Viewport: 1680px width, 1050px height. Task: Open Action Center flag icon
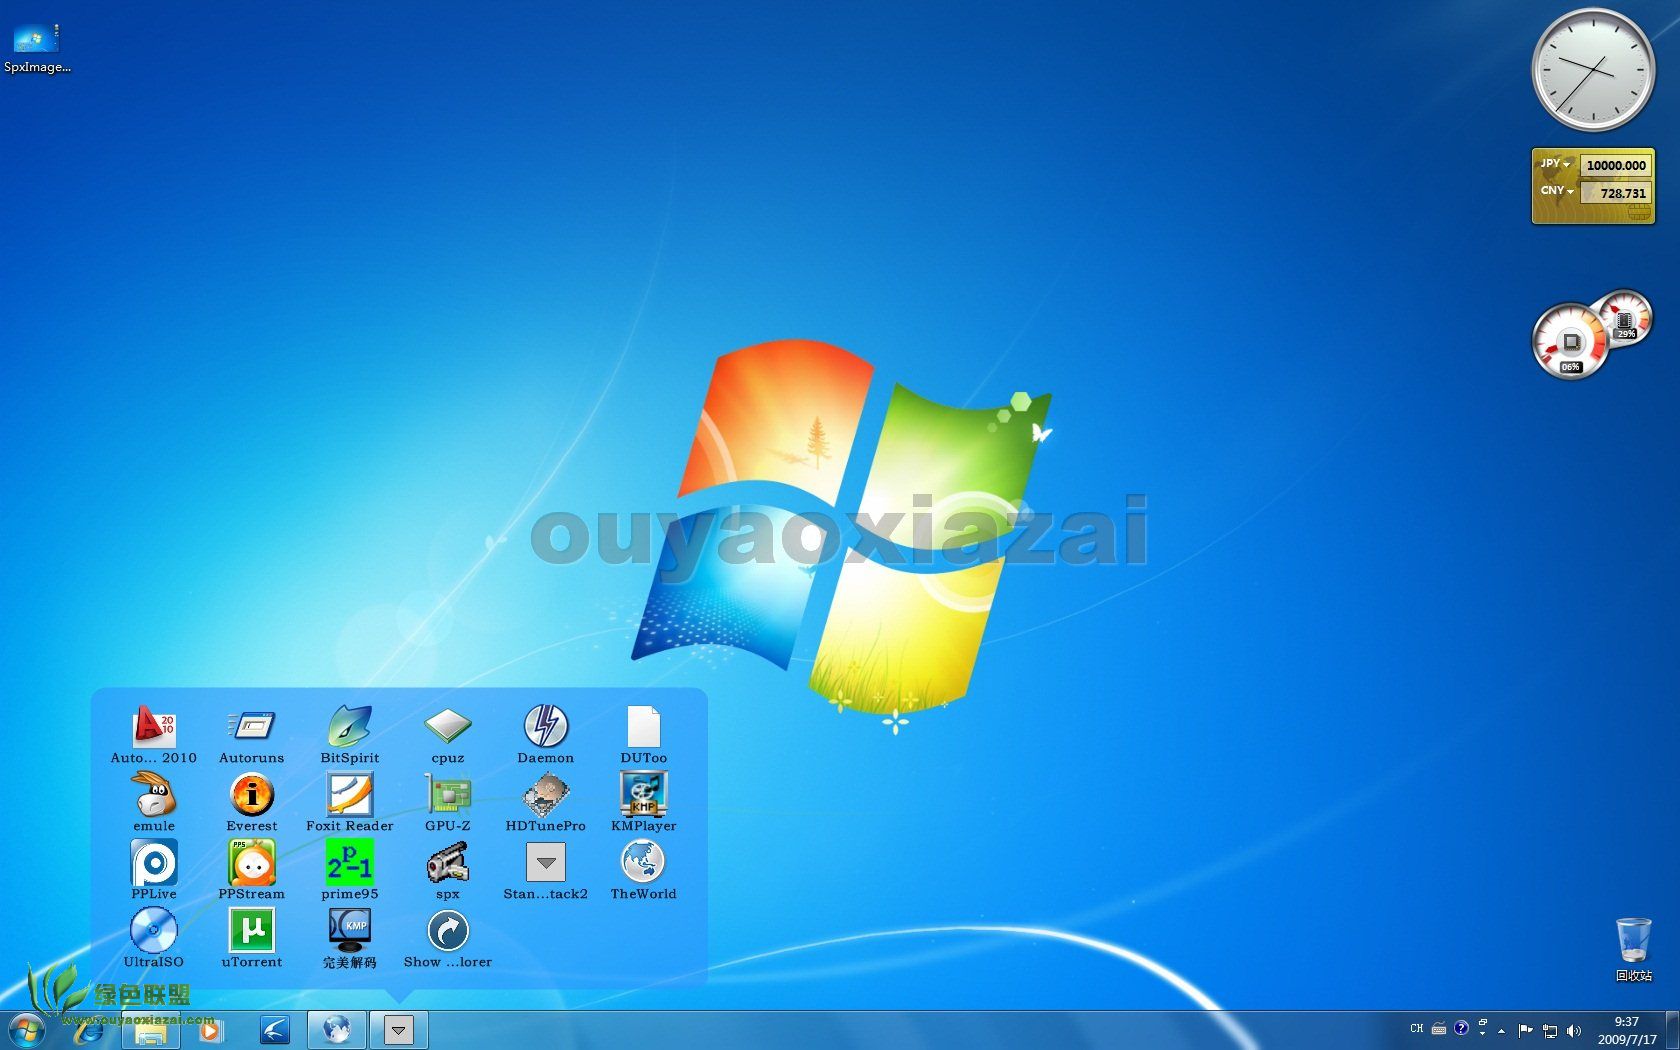coord(1525,1030)
